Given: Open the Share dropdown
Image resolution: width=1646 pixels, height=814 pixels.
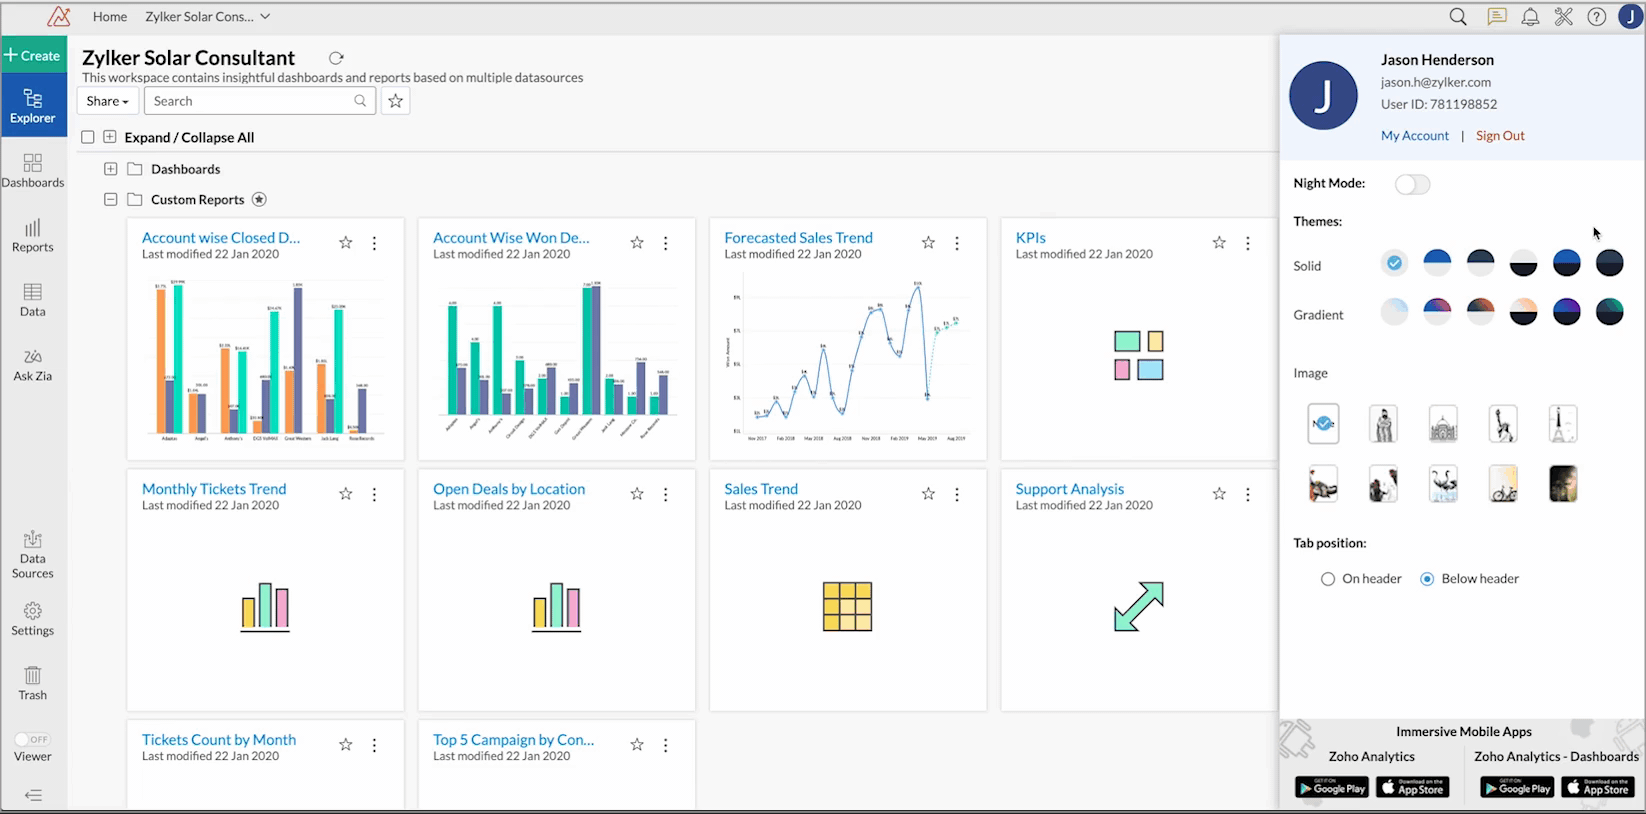Looking at the screenshot, I should pyautogui.click(x=107, y=101).
